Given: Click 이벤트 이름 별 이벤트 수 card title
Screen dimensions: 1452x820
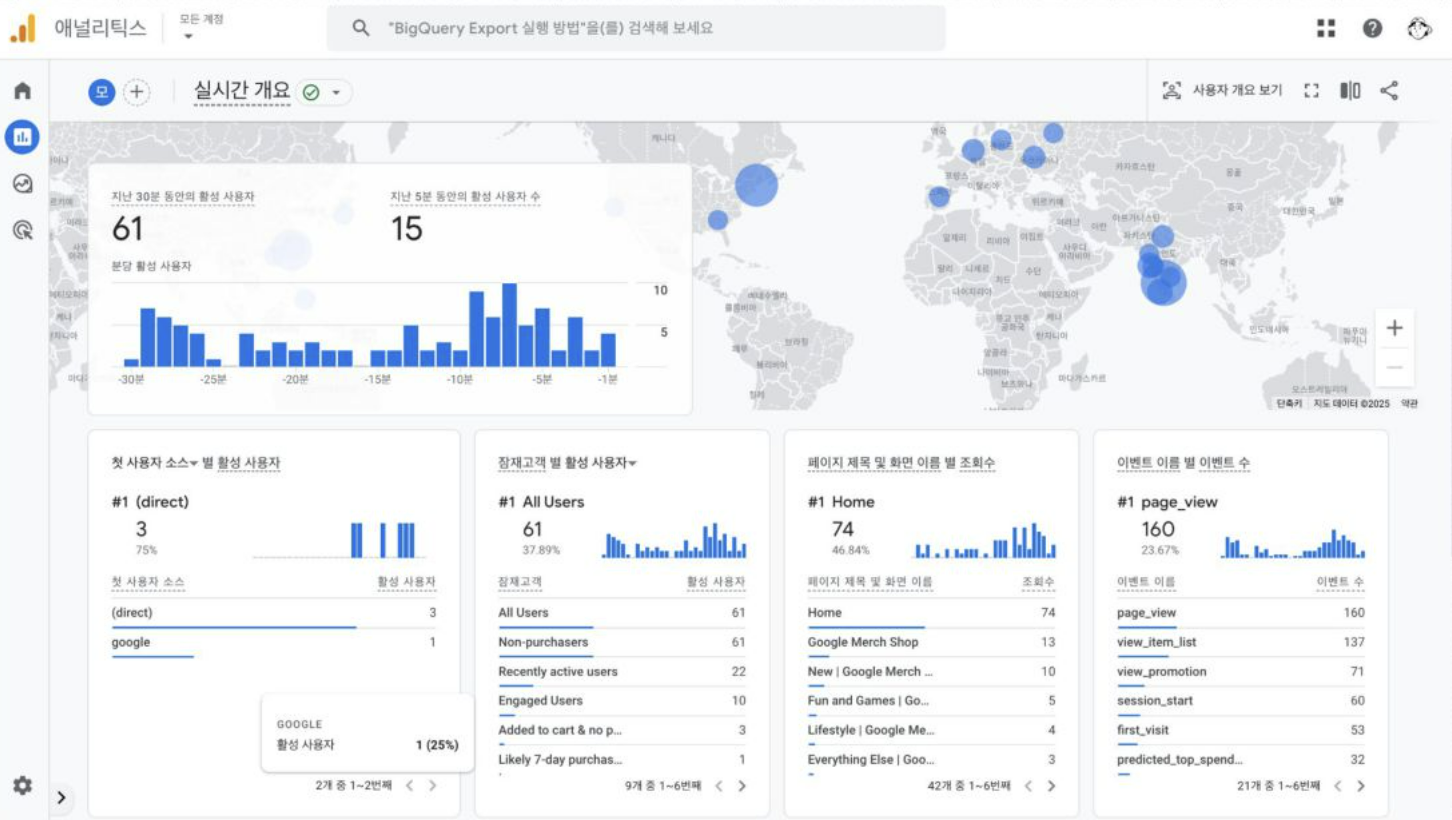Looking at the screenshot, I should [1183, 463].
